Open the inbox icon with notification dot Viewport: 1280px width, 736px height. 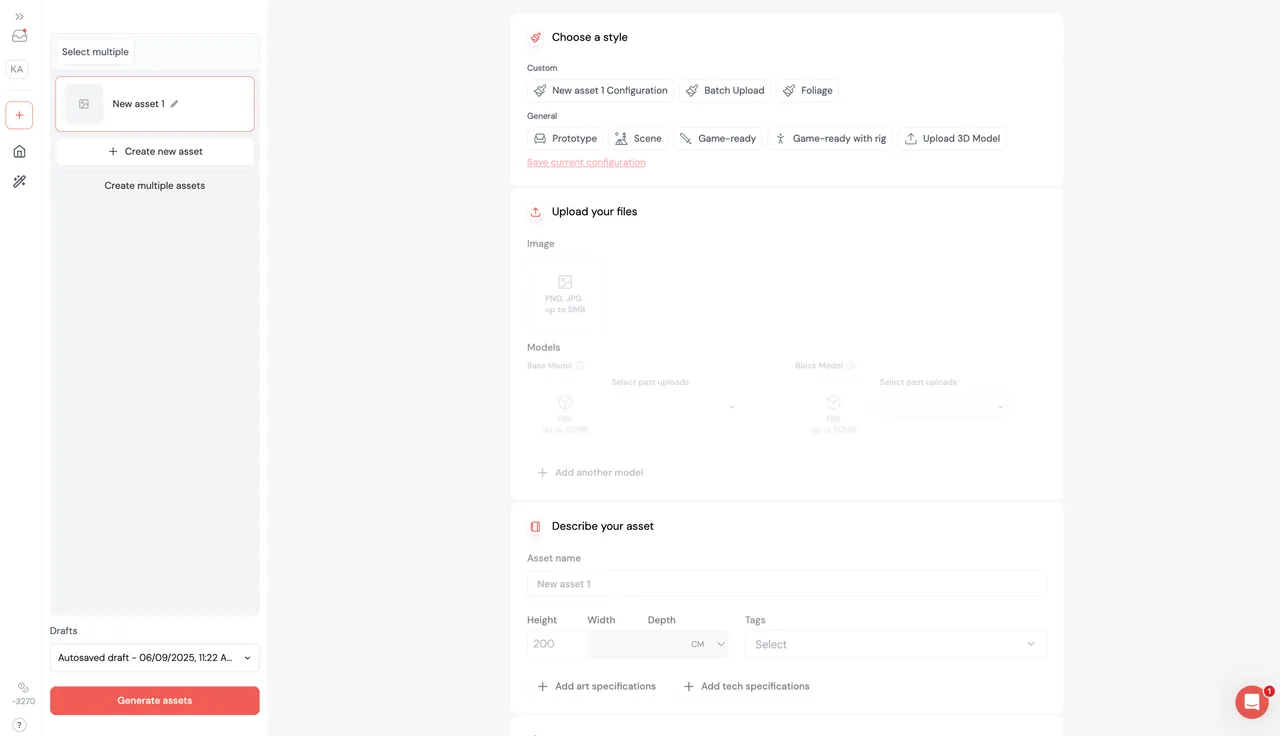19,36
